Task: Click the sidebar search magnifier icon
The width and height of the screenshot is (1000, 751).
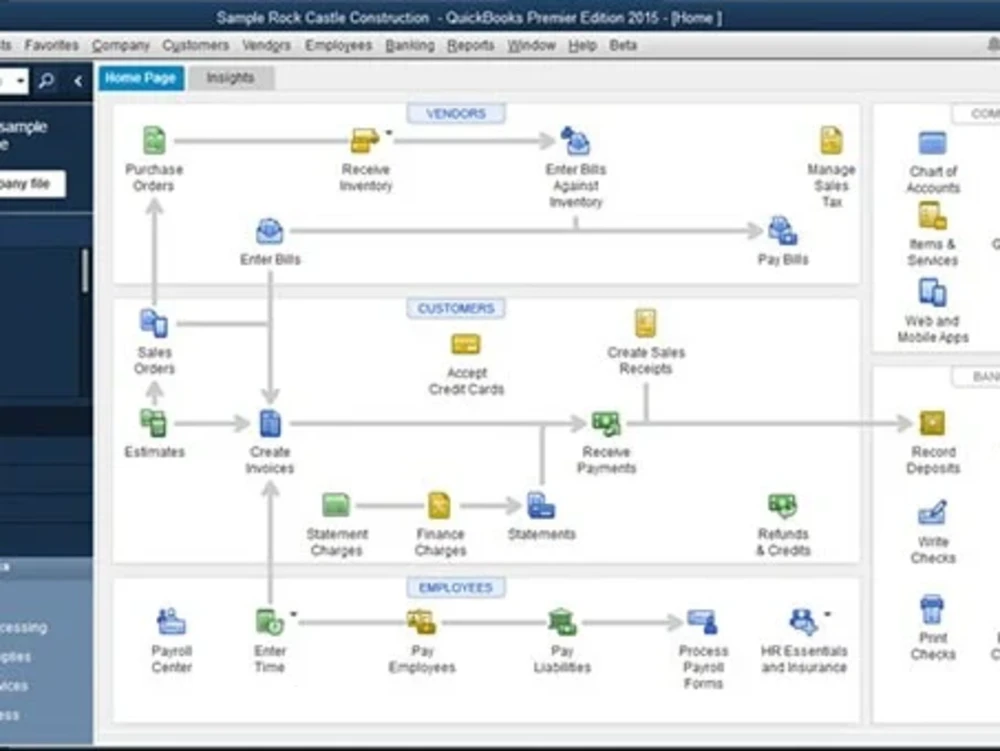Action: pyautogui.click(x=47, y=81)
